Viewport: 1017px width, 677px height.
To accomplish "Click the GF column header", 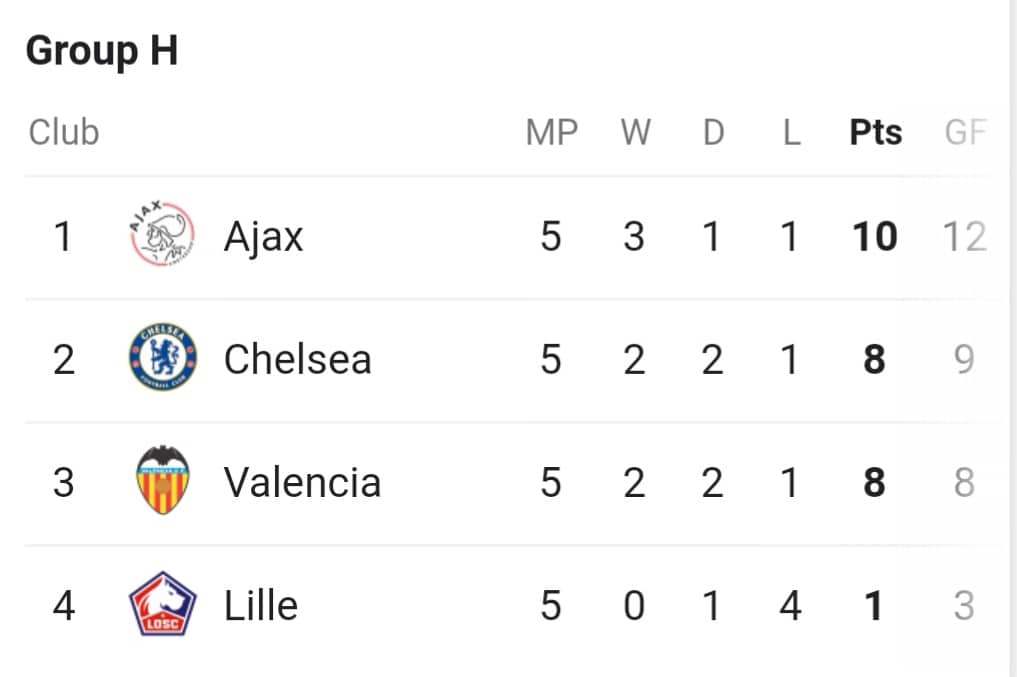I will (x=965, y=132).
